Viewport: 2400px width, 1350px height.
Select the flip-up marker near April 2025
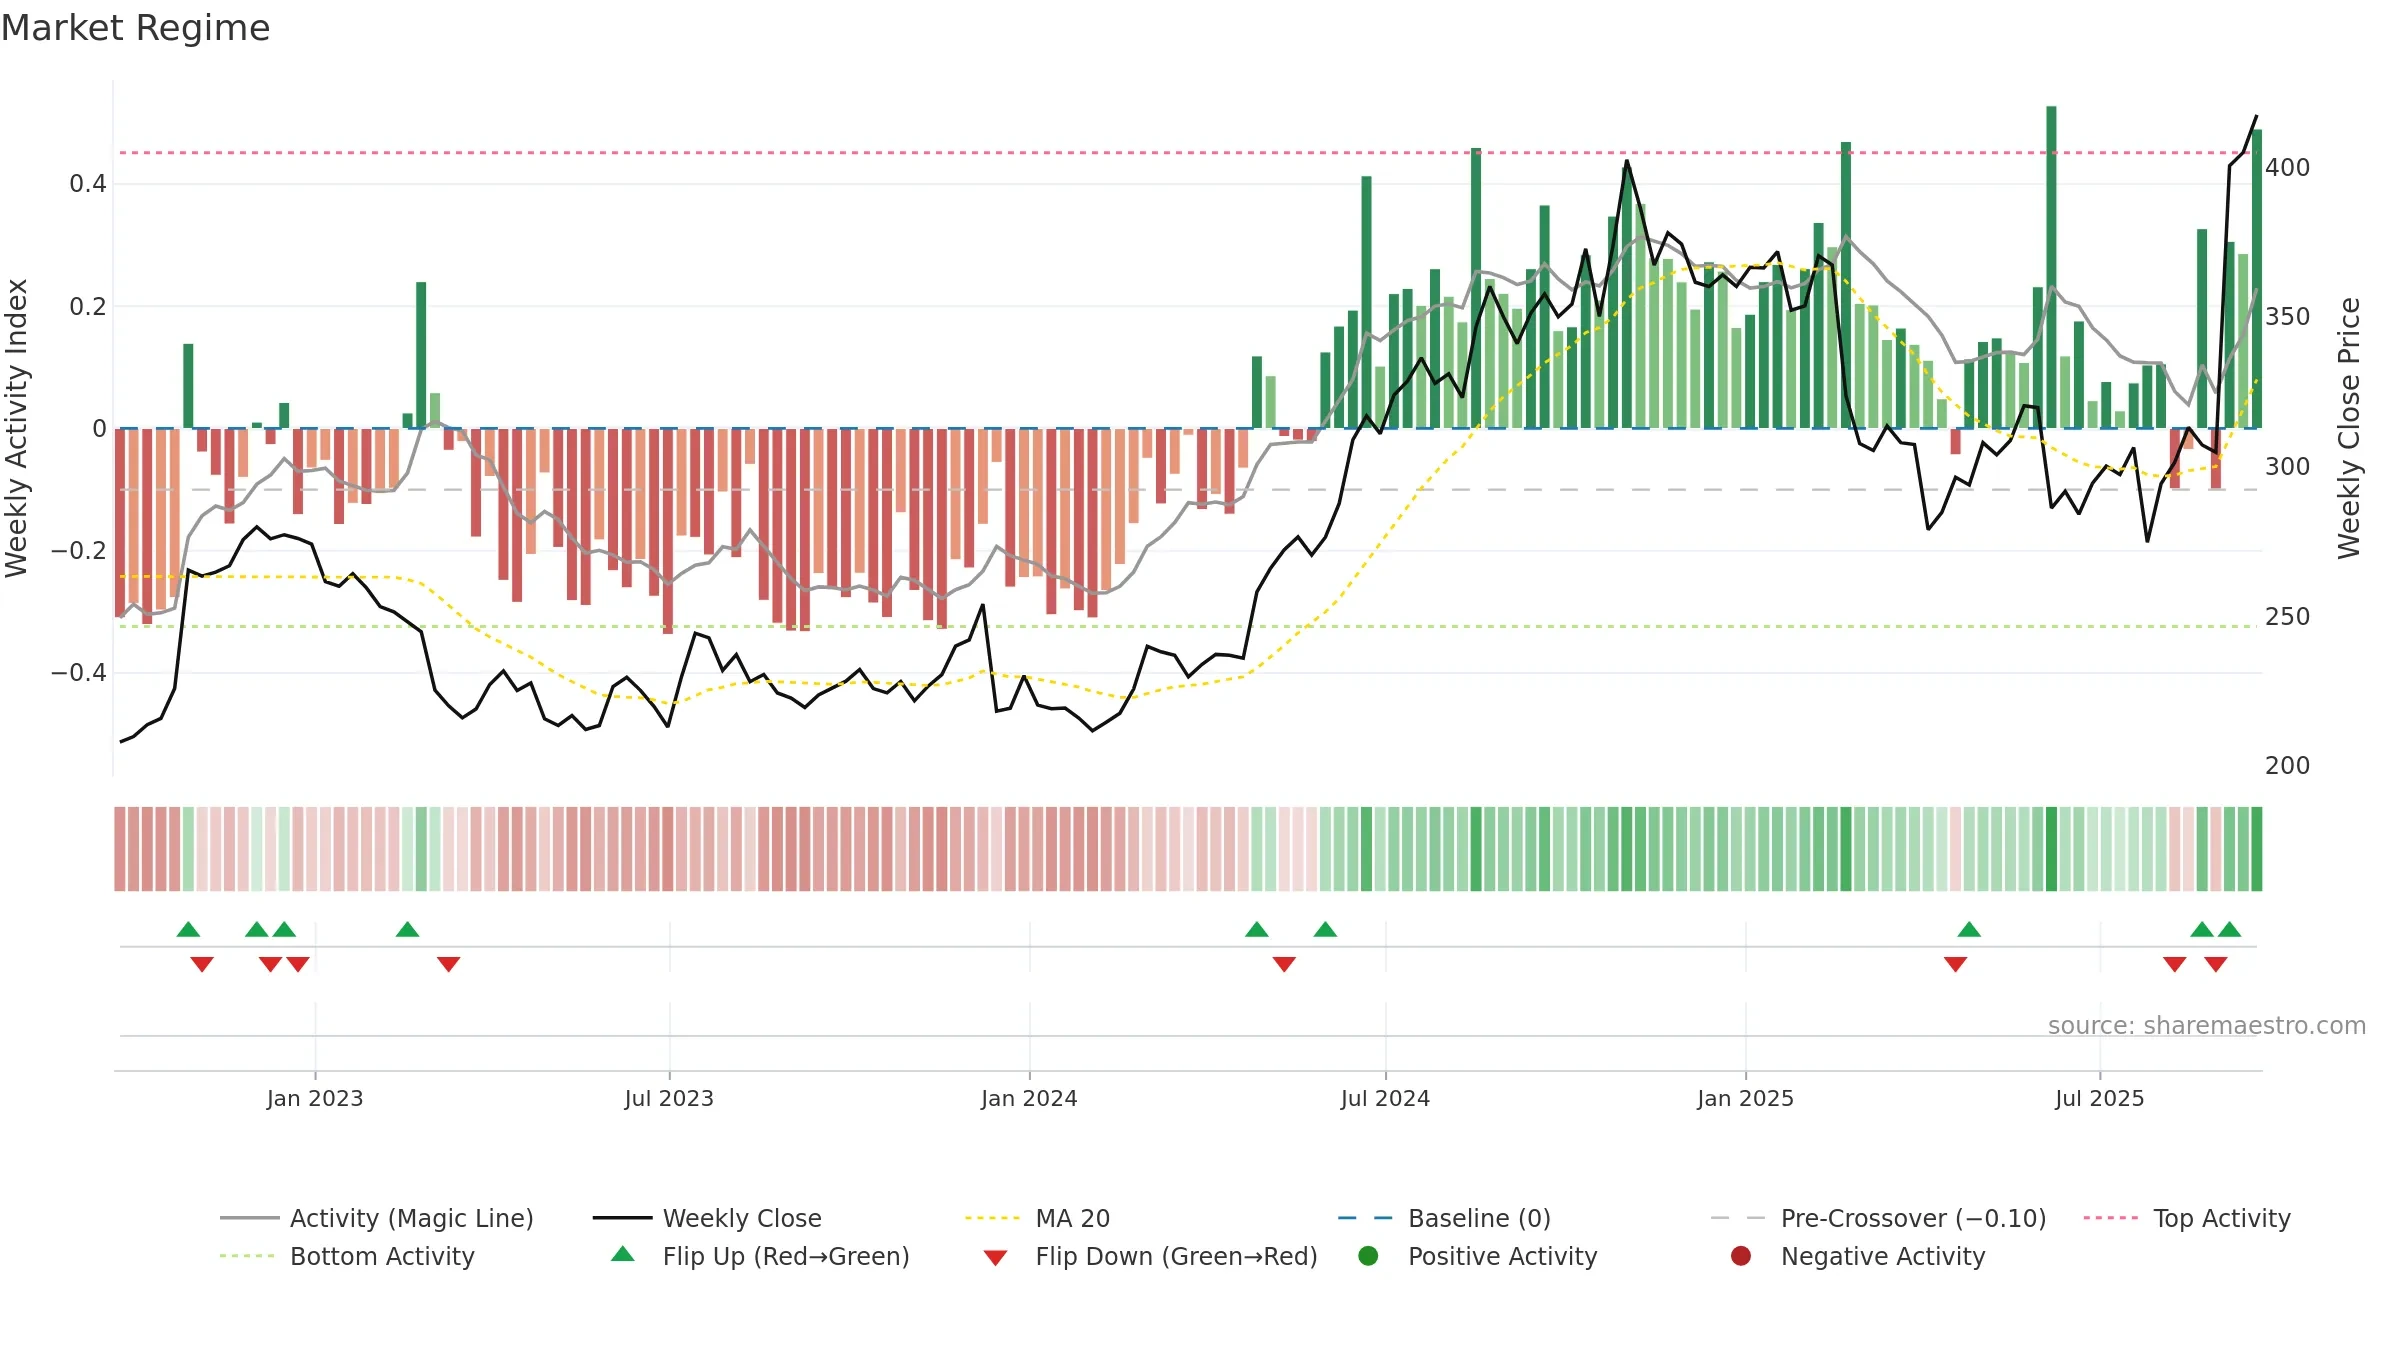click(x=1969, y=930)
